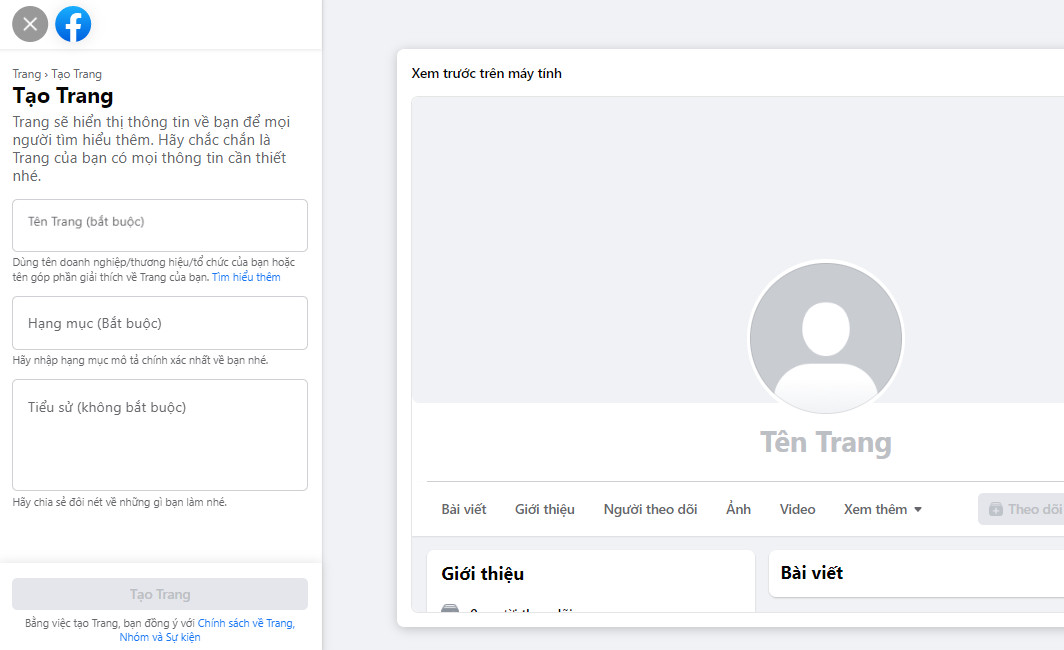Click the Xem trước trên máy tính heading
This screenshot has width=1064, height=650.
[x=487, y=73]
